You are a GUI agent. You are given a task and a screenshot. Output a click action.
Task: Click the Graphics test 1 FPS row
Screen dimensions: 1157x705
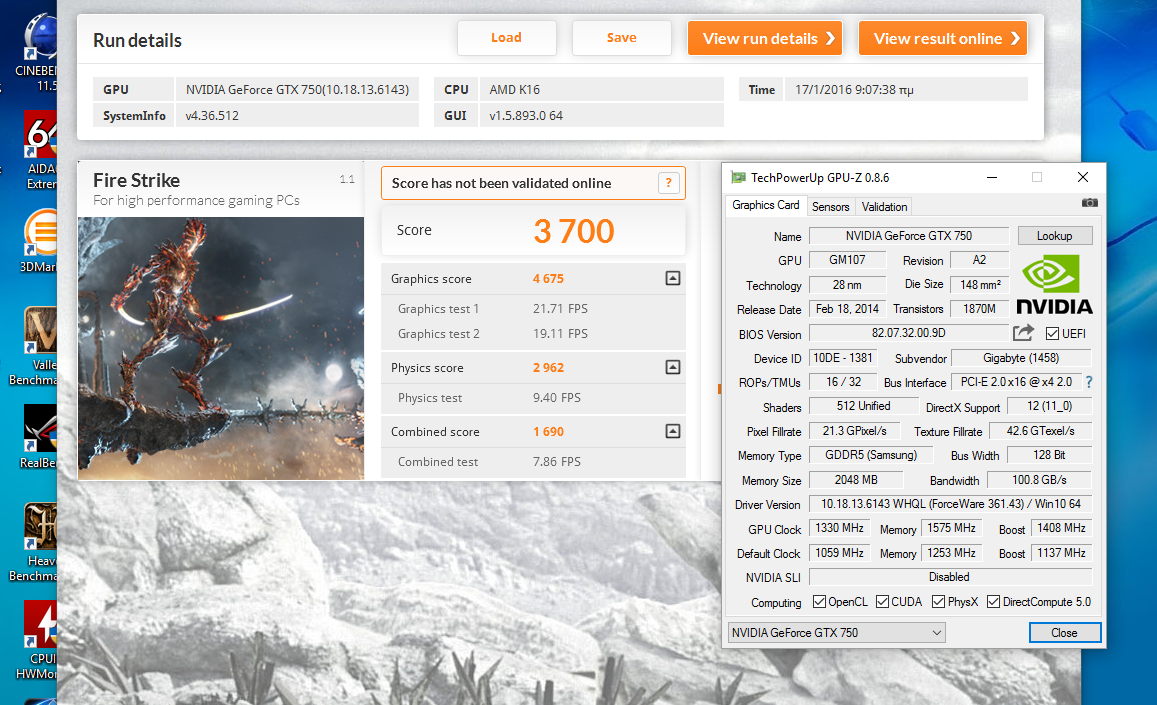click(533, 309)
